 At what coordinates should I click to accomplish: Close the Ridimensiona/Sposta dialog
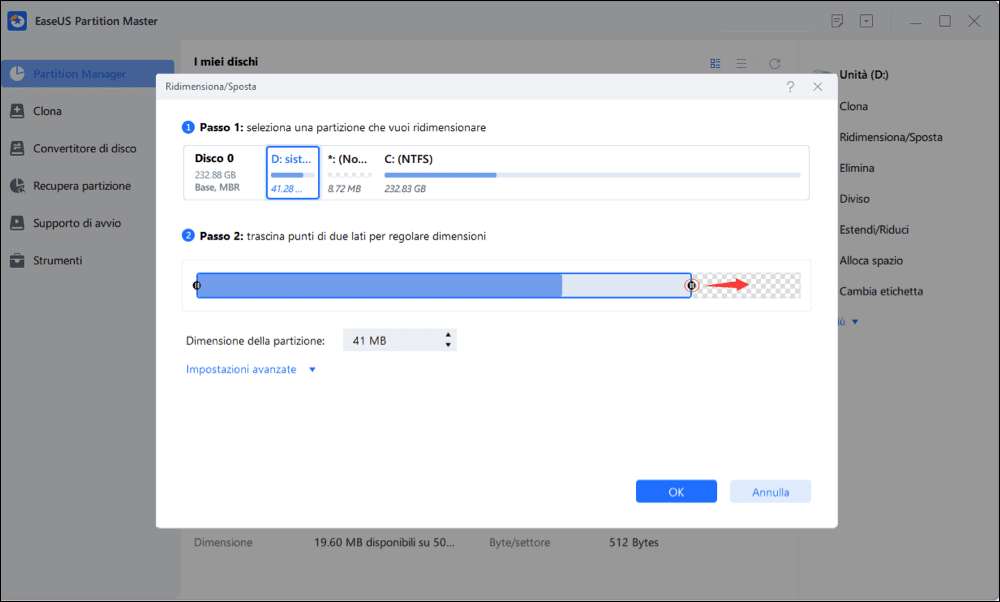(818, 87)
